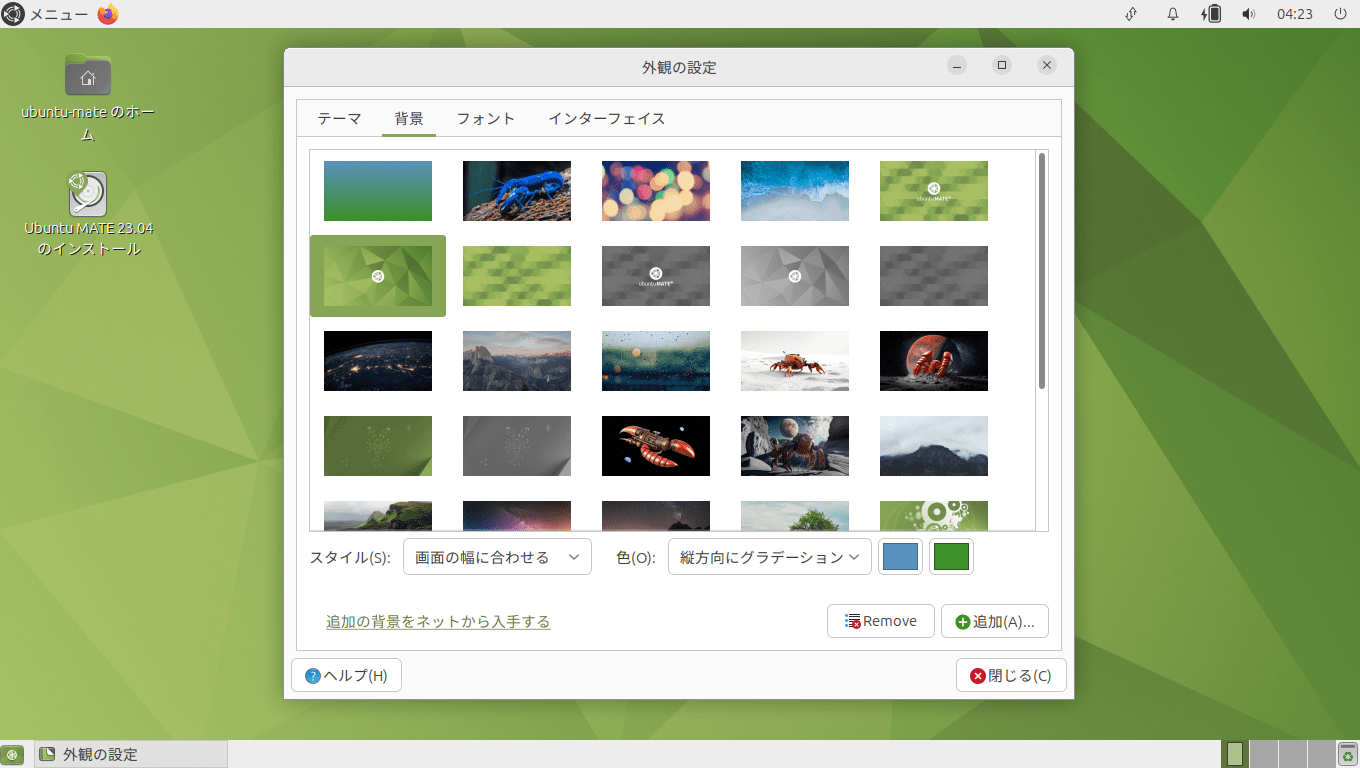
Task: Open the インターフェイス tab
Action: tap(606, 118)
